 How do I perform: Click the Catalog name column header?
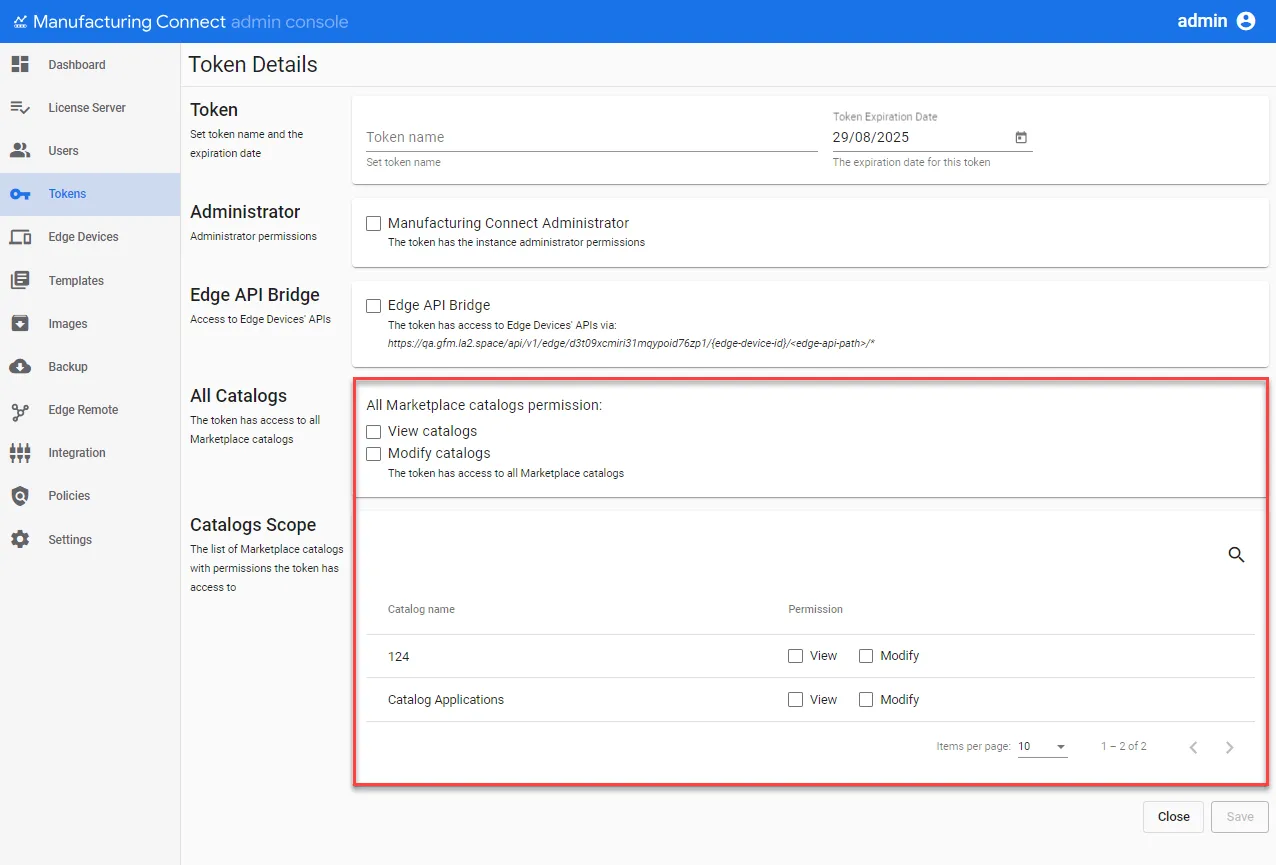pos(421,609)
